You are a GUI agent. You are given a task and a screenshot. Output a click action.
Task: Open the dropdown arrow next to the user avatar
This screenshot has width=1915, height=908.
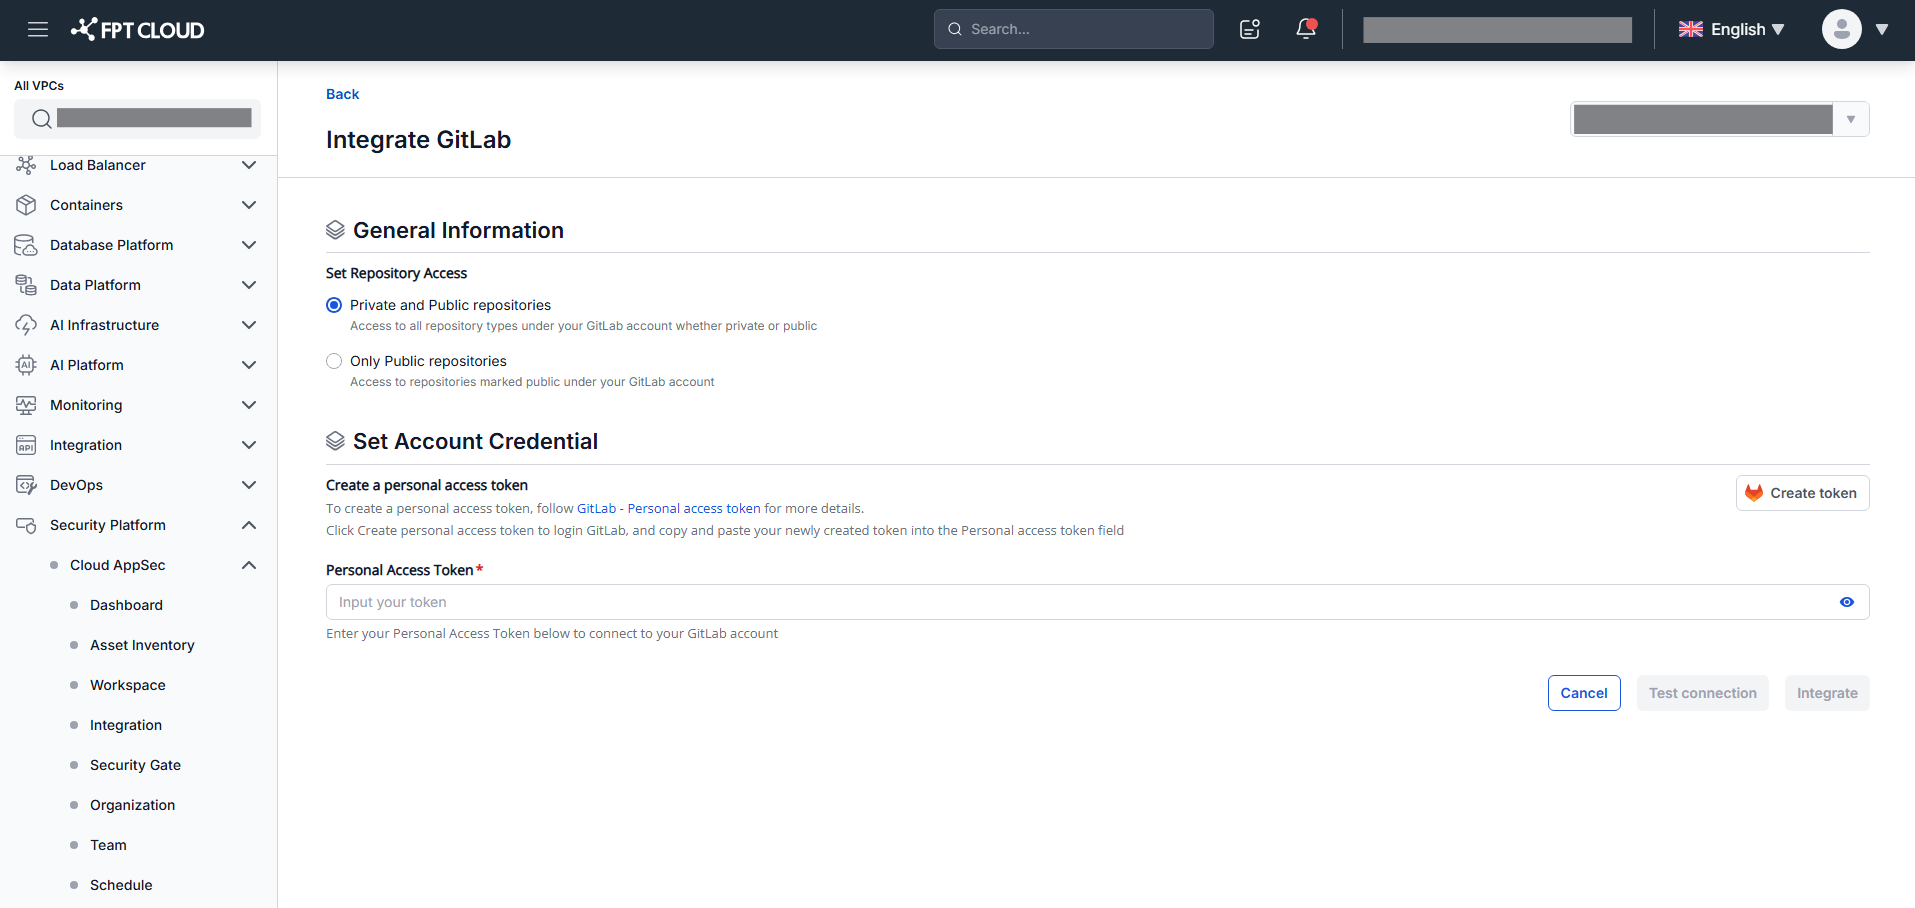1882,29
